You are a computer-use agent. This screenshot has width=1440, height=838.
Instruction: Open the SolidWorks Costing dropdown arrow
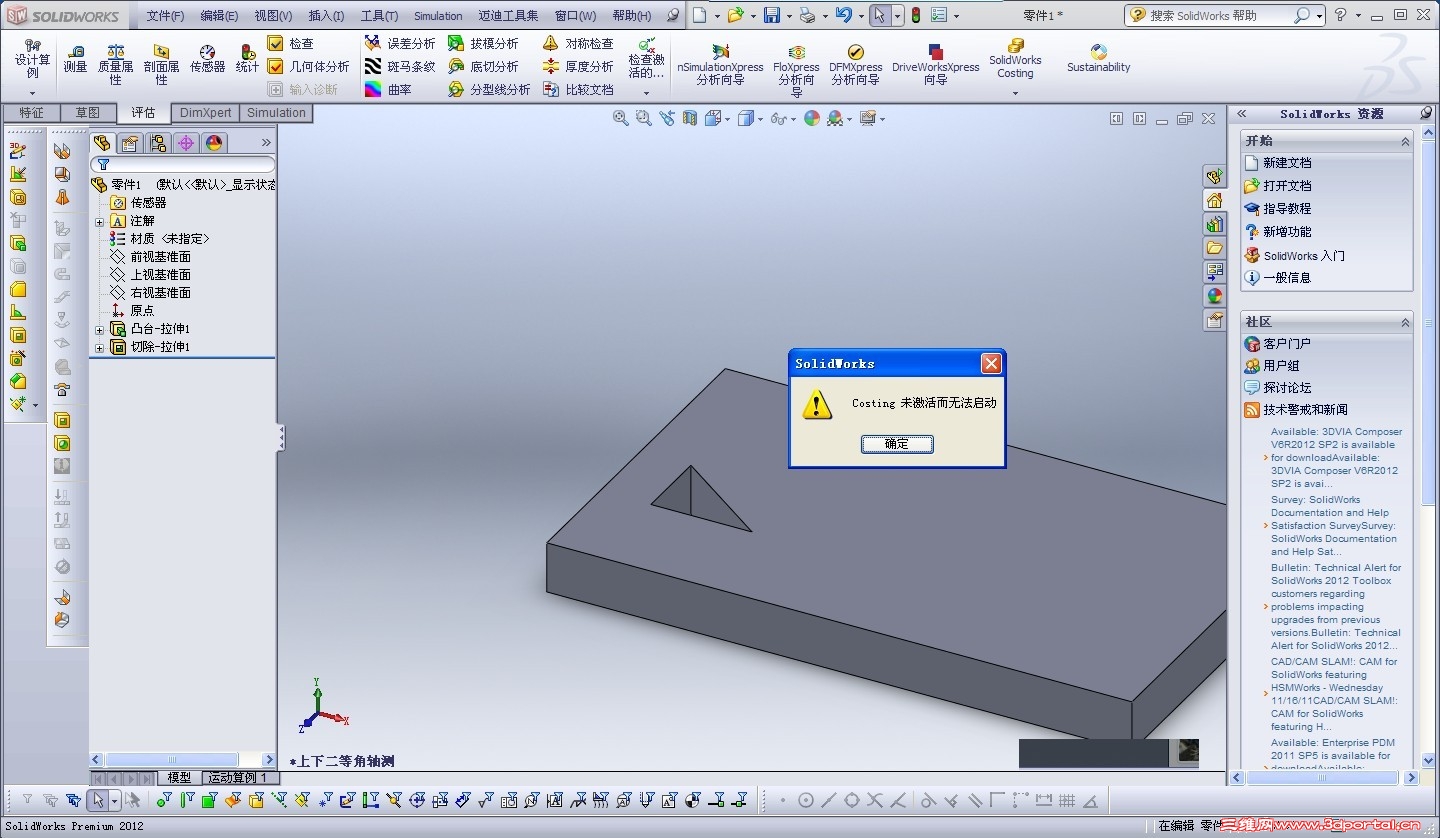(1015, 94)
